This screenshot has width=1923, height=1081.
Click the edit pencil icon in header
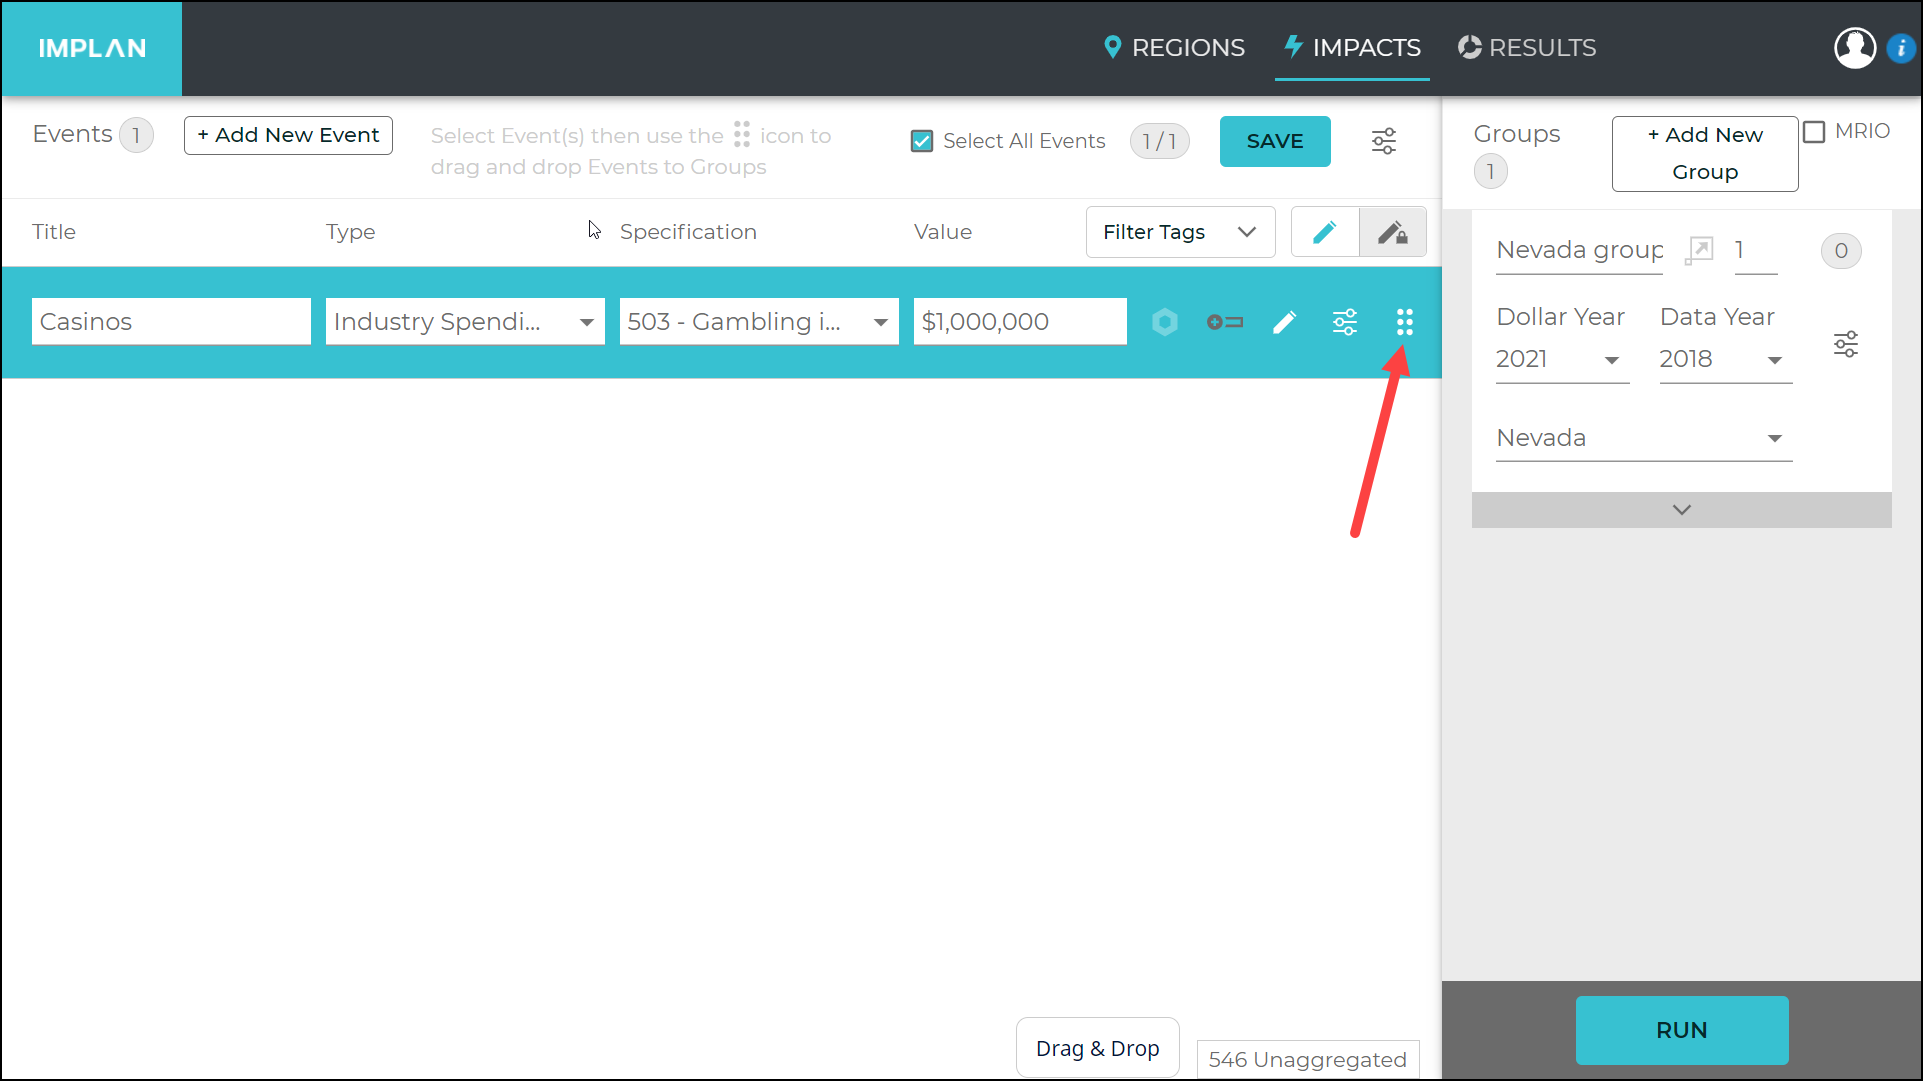coord(1325,232)
